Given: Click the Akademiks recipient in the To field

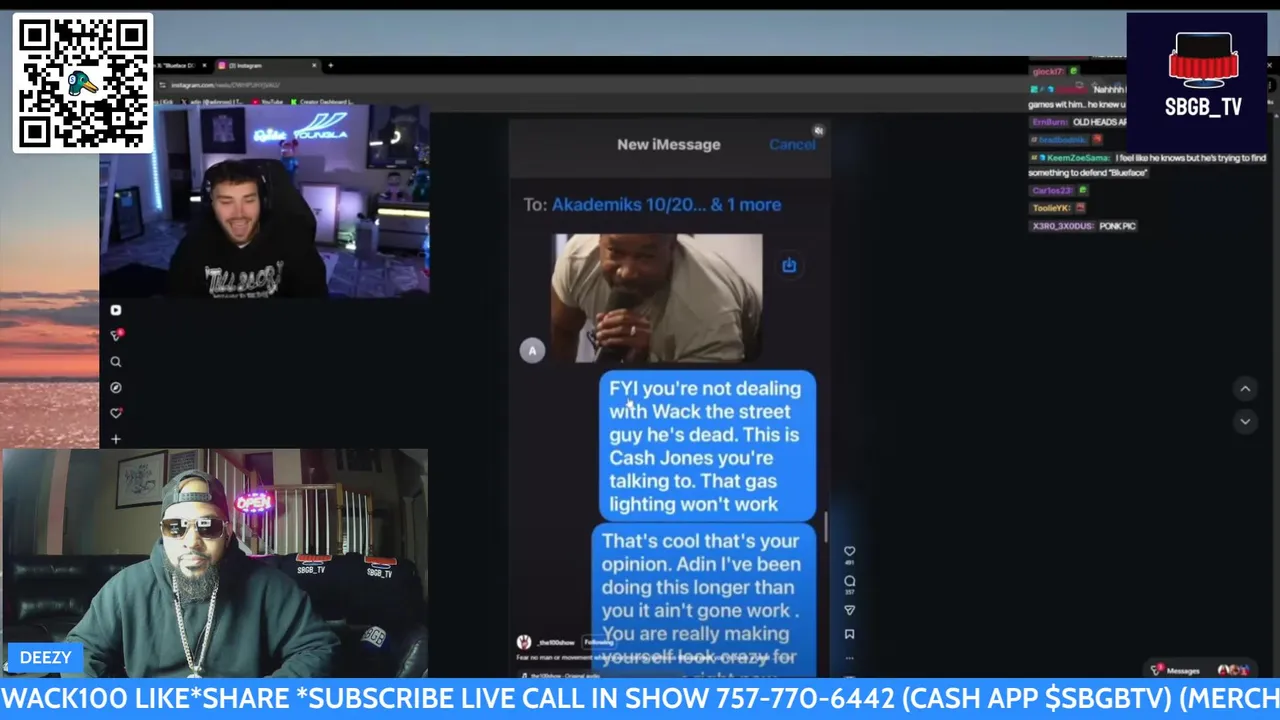Looking at the screenshot, I should coord(666,205).
